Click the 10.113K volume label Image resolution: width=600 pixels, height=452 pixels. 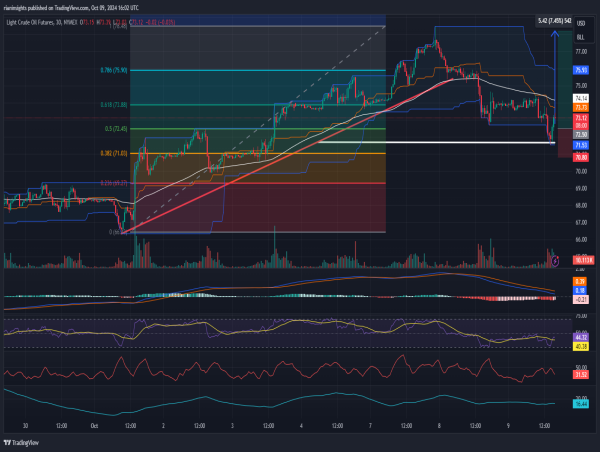[584, 260]
